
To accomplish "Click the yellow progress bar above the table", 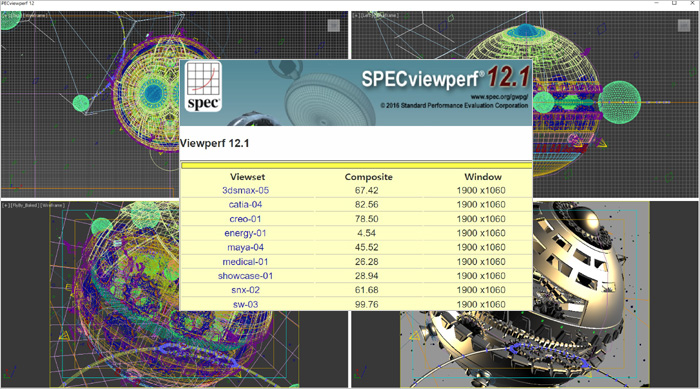I will pyautogui.click(x=356, y=166).
